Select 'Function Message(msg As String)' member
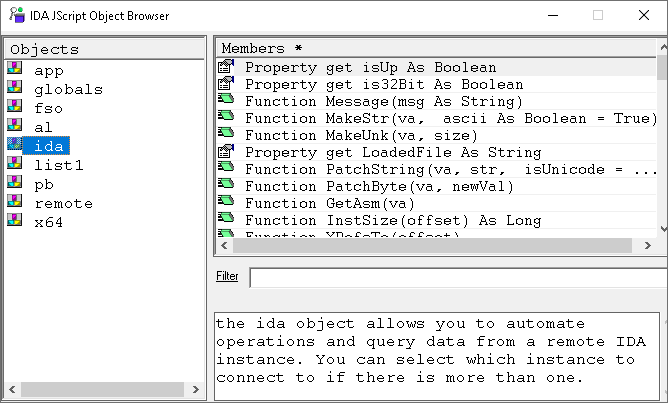Viewport: 668px width, 403px height. click(436, 101)
